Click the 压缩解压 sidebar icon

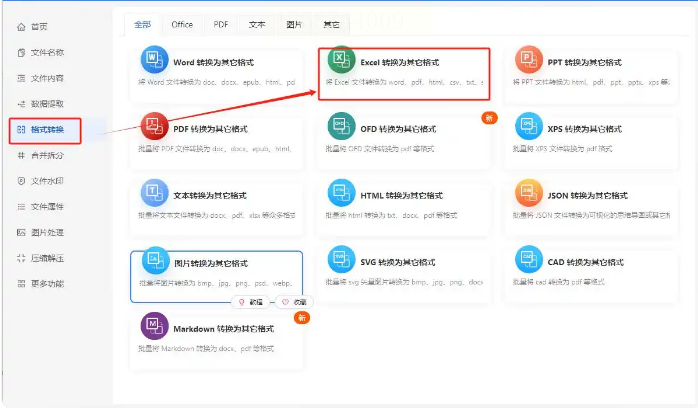click(21, 258)
